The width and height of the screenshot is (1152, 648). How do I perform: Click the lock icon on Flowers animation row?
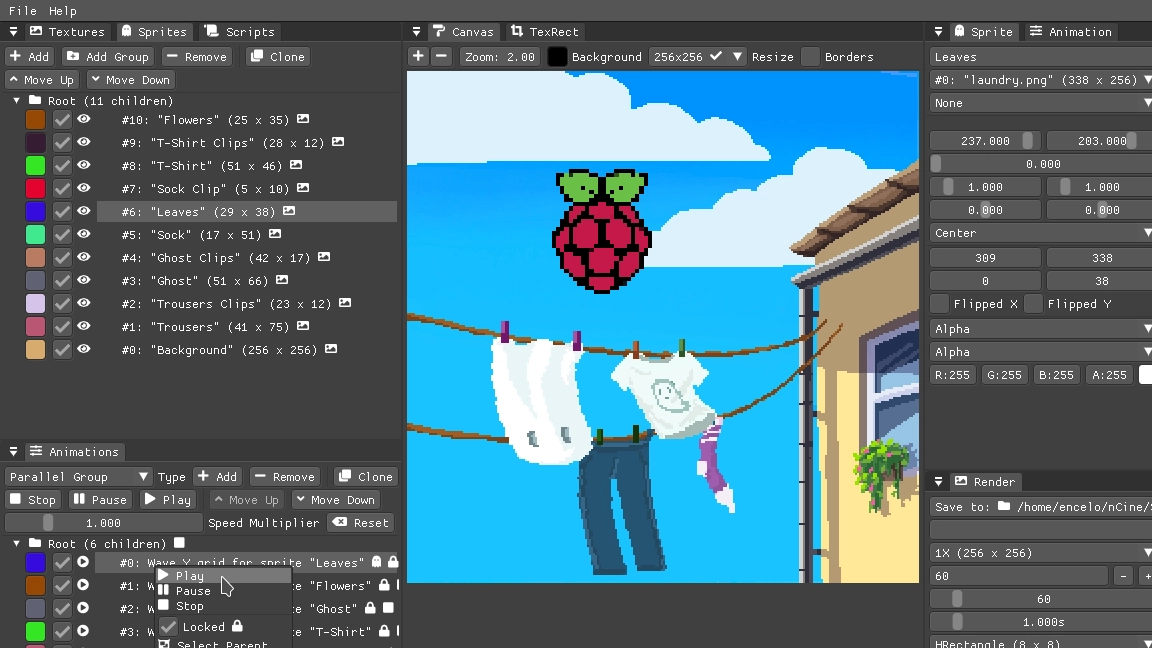(x=384, y=586)
